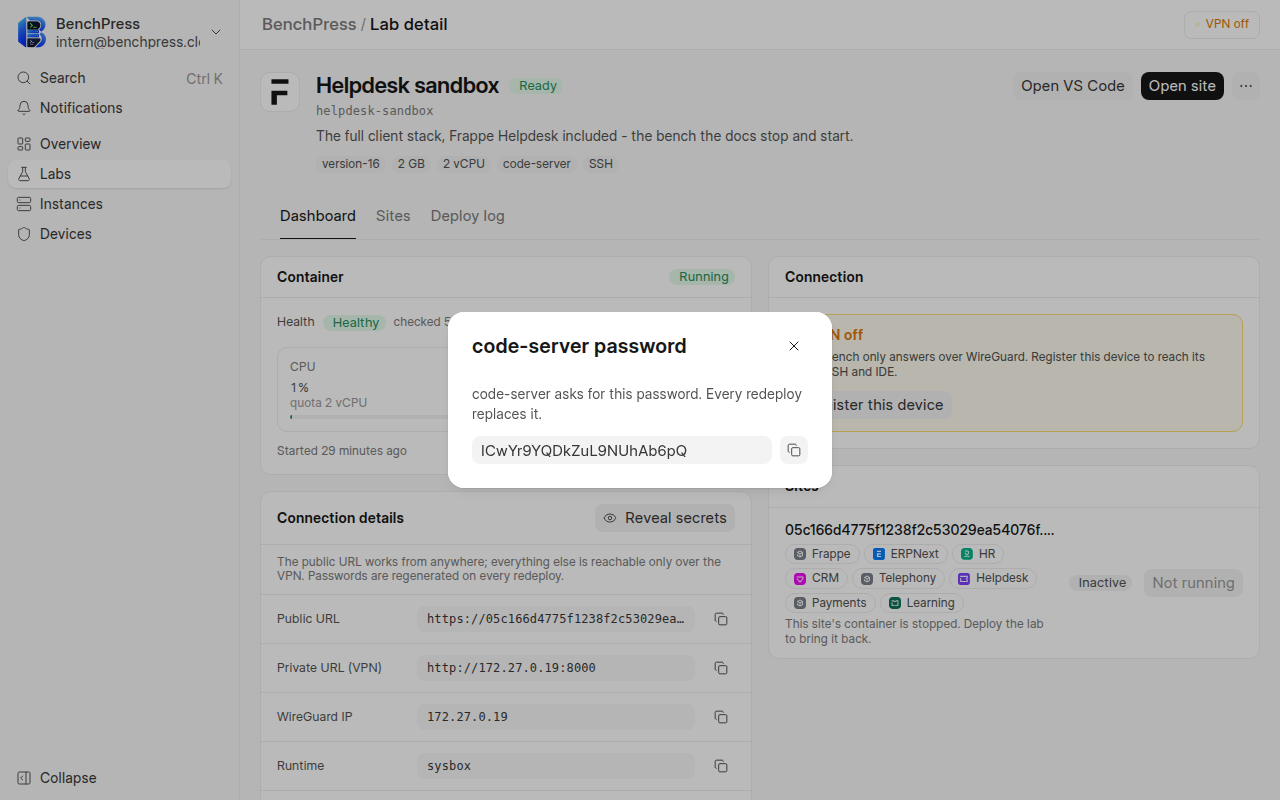Click the Learning app chip
Viewport: 1280px width, 800px height.
pyautogui.click(x=921, y=603)
